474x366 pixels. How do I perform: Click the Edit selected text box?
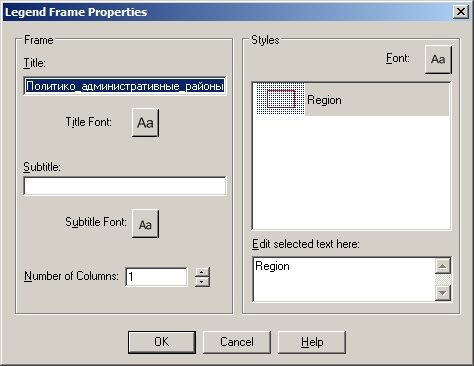pos(344,279)
